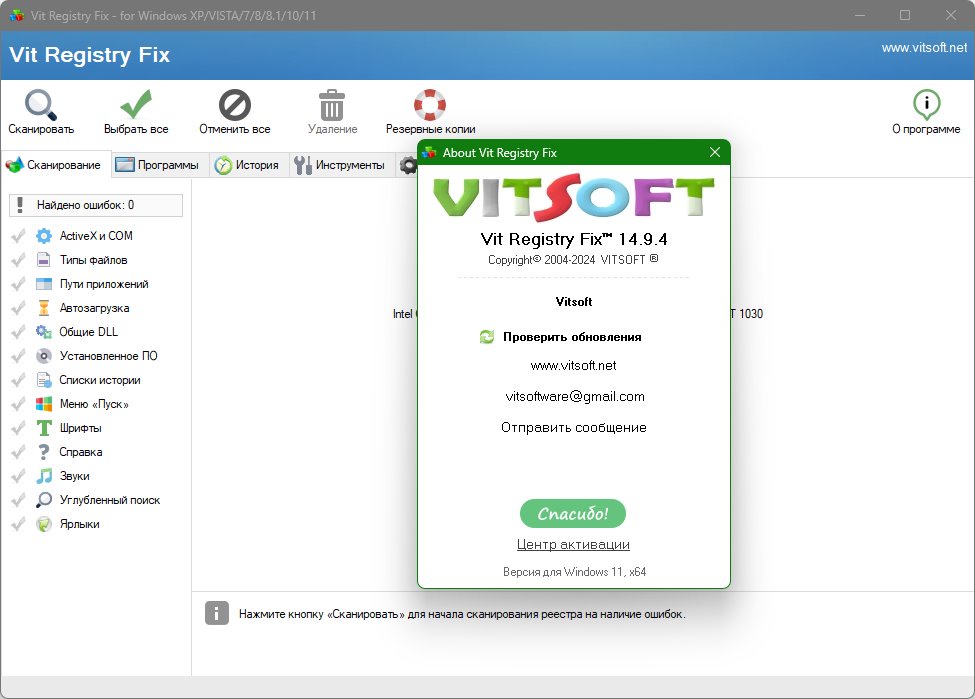Open the История tab

point(249,165)
